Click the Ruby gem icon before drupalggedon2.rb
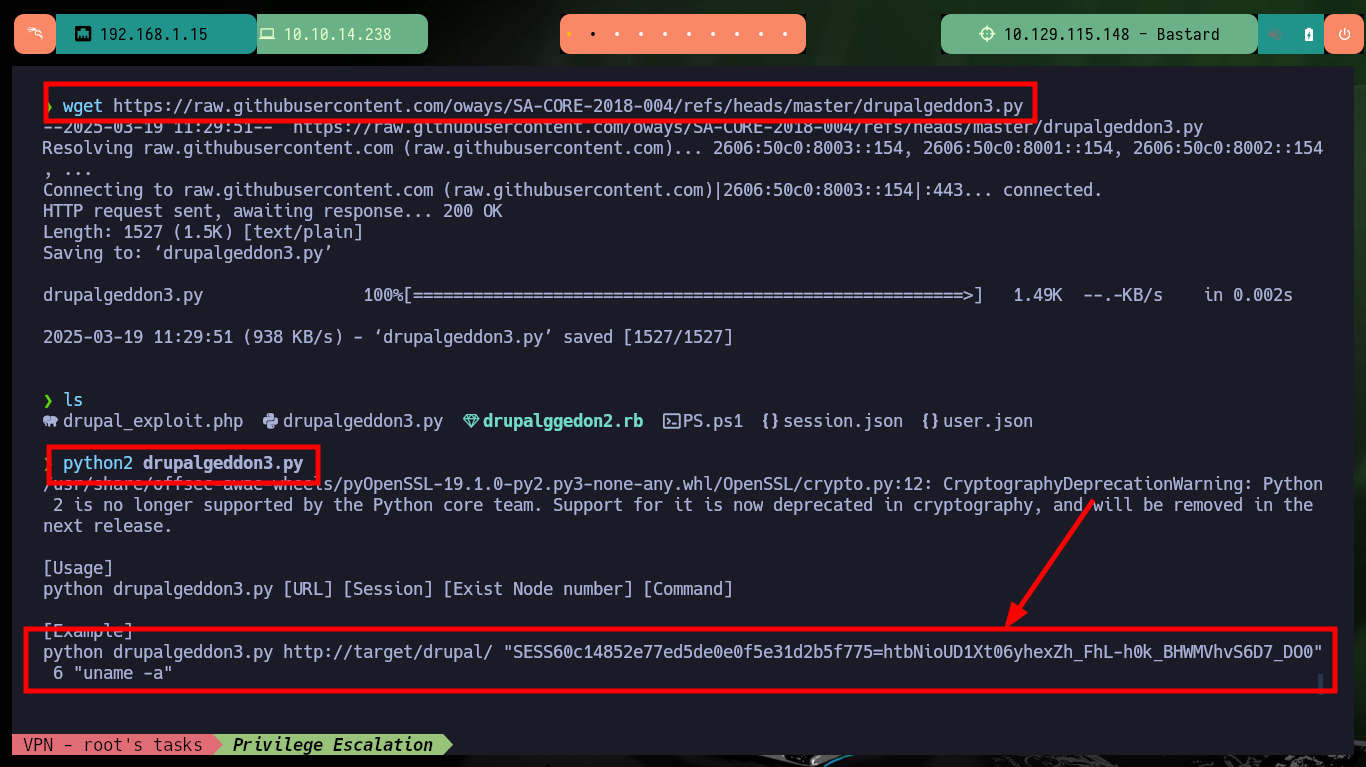1366x767 pixels. (471, 421)
